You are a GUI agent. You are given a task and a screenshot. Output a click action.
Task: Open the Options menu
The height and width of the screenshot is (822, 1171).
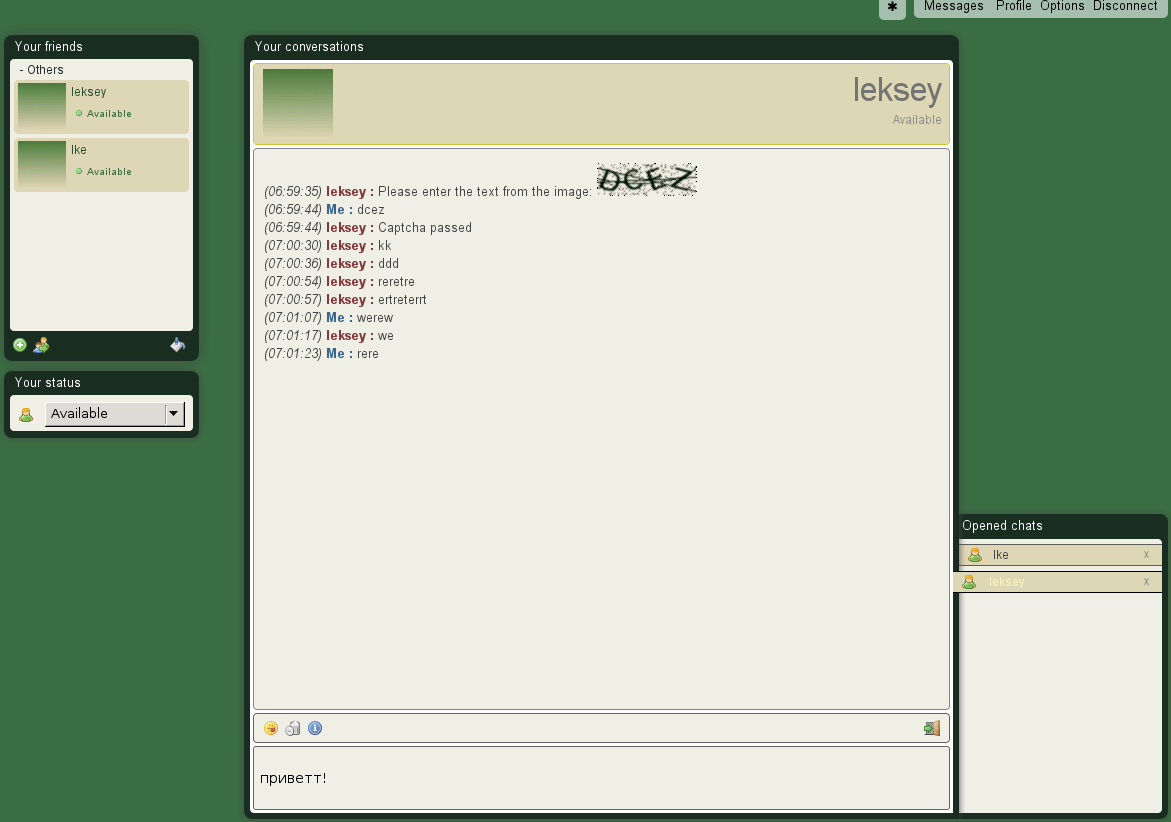click(x=1062, y=6)
